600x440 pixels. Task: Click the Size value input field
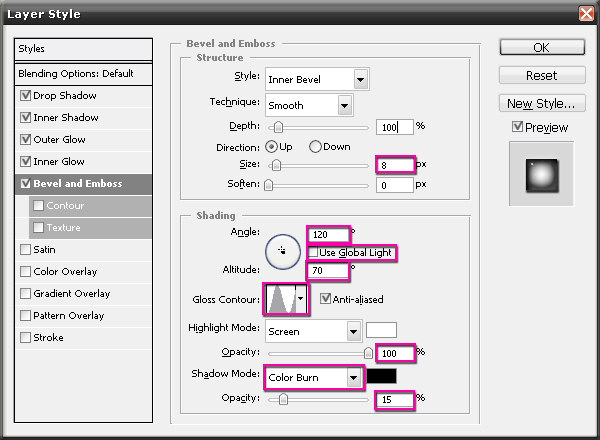395,165
